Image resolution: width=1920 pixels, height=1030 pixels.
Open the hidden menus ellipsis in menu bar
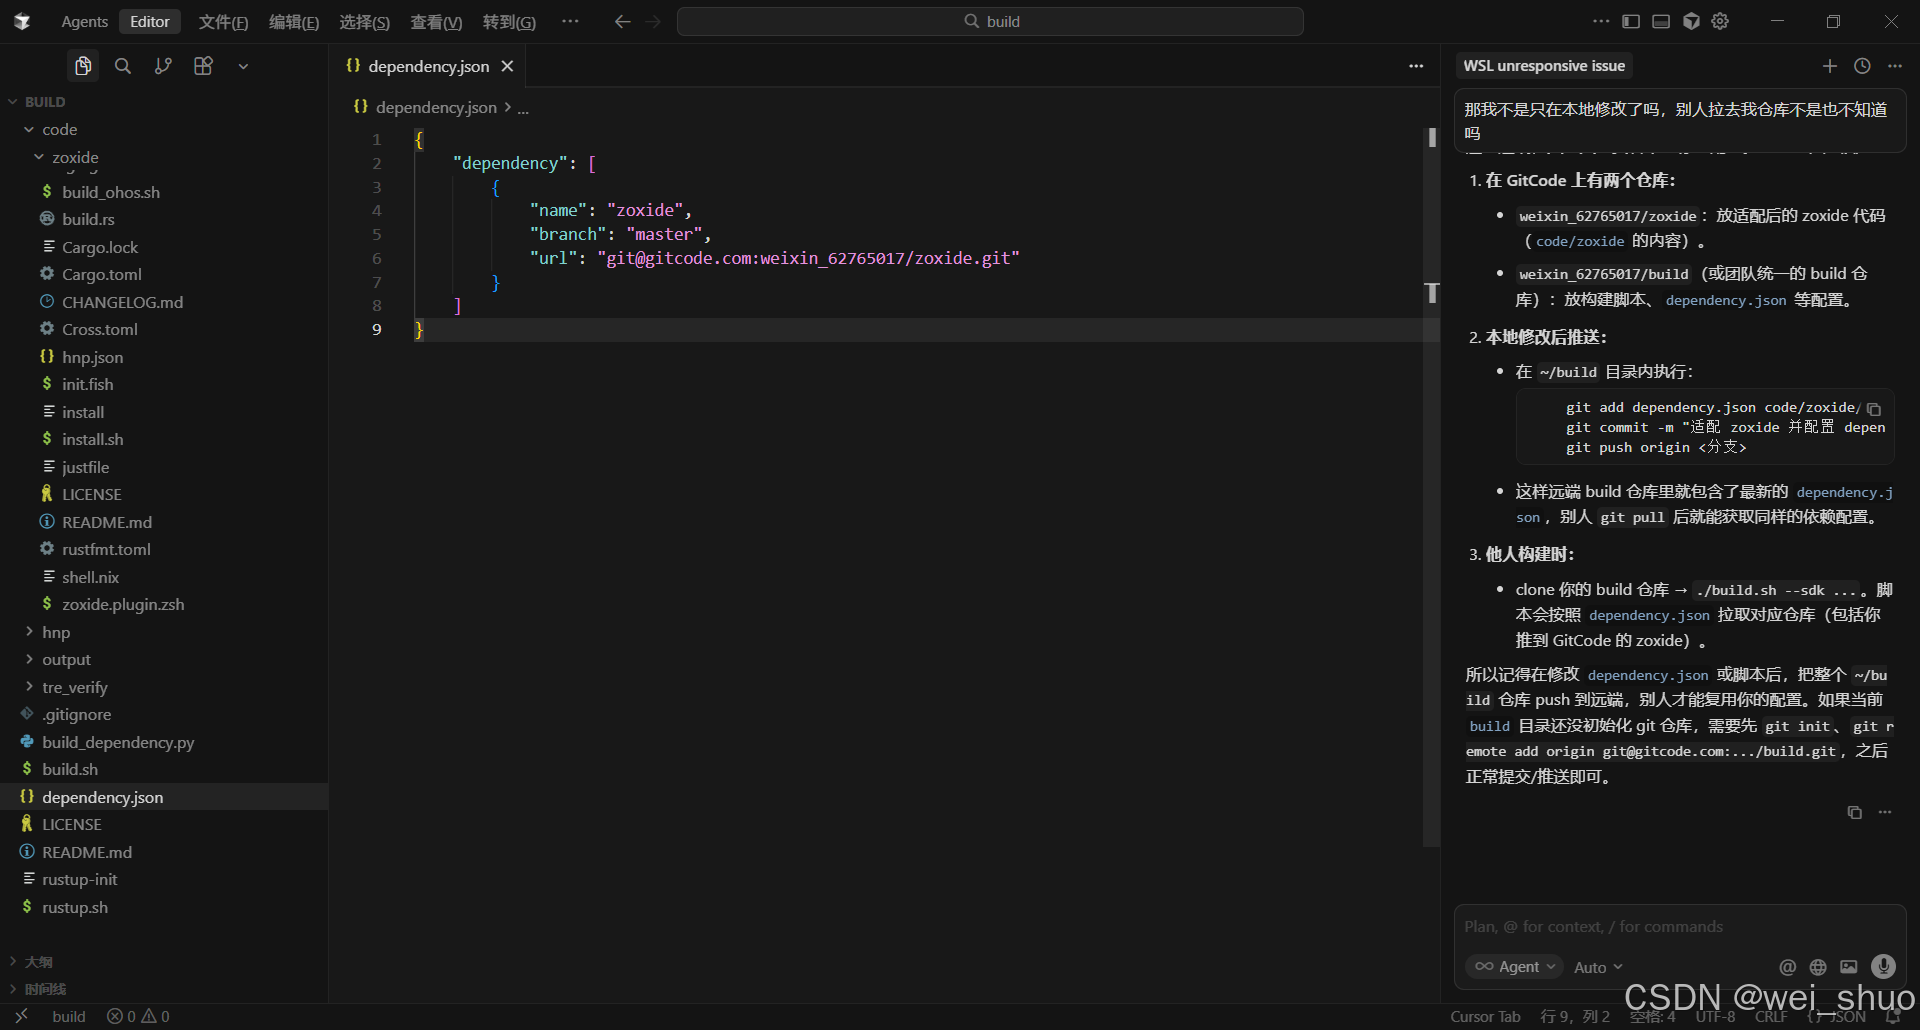pos(570,21)
